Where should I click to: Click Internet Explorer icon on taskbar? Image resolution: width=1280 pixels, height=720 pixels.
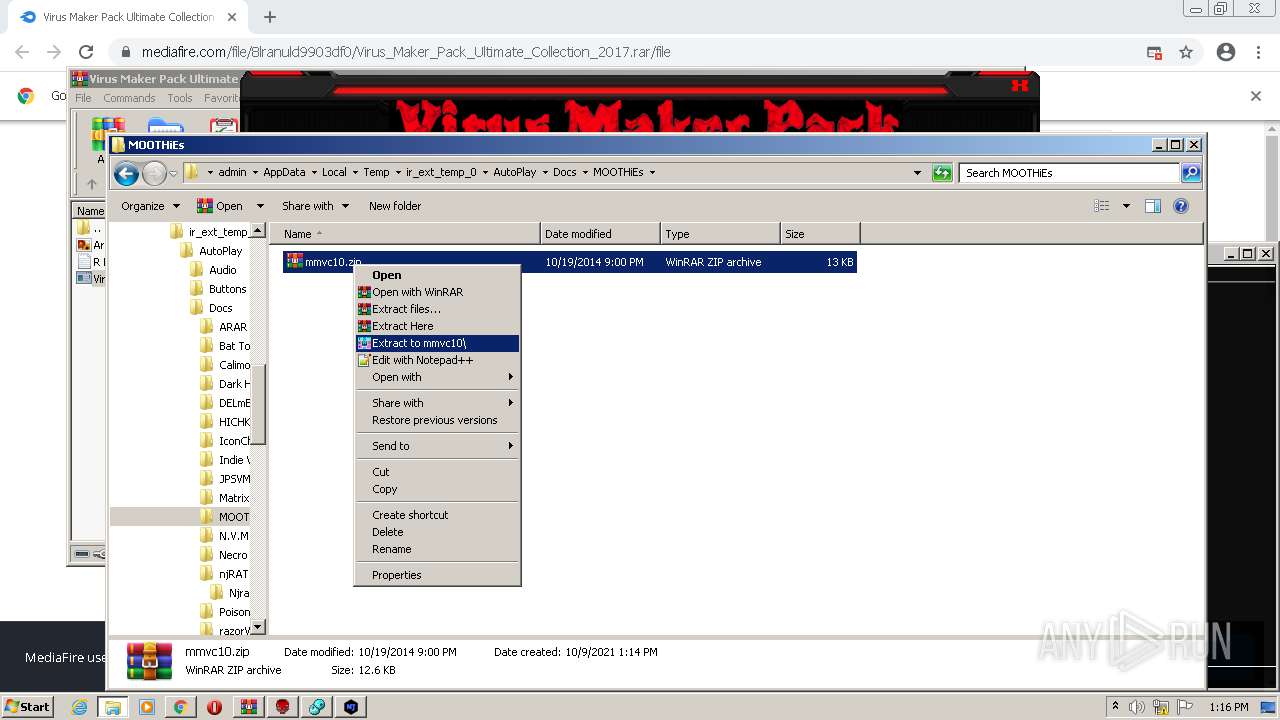[x=79, y=707]
